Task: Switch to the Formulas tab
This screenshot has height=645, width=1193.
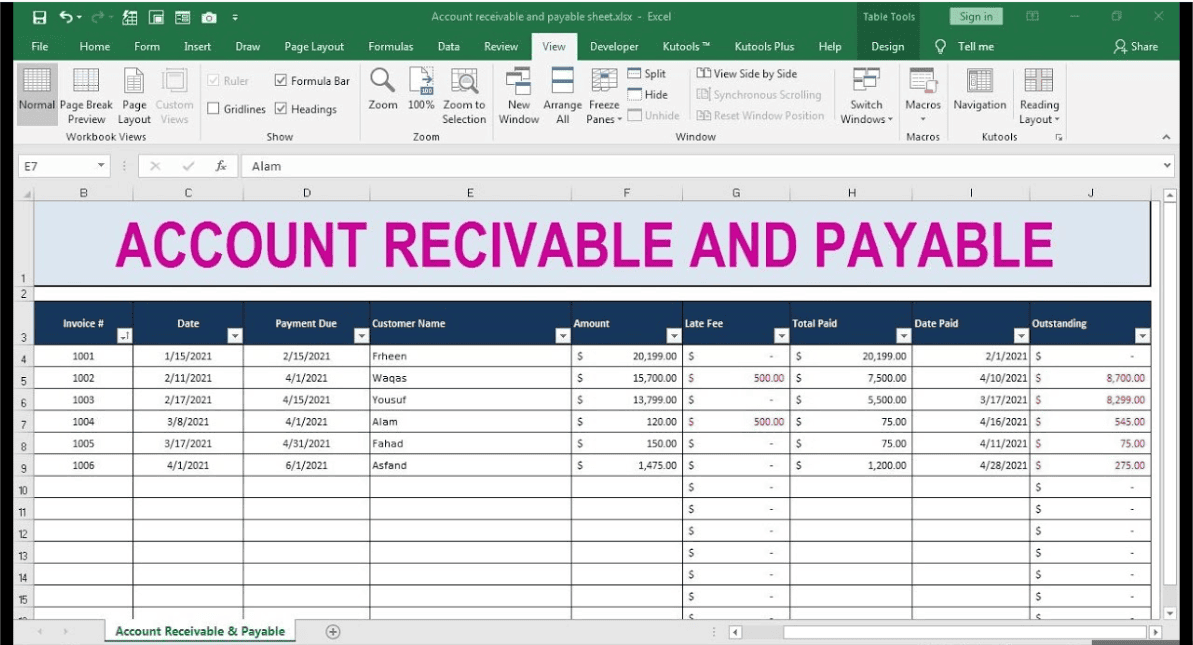Action: click(x=391, y=46)
